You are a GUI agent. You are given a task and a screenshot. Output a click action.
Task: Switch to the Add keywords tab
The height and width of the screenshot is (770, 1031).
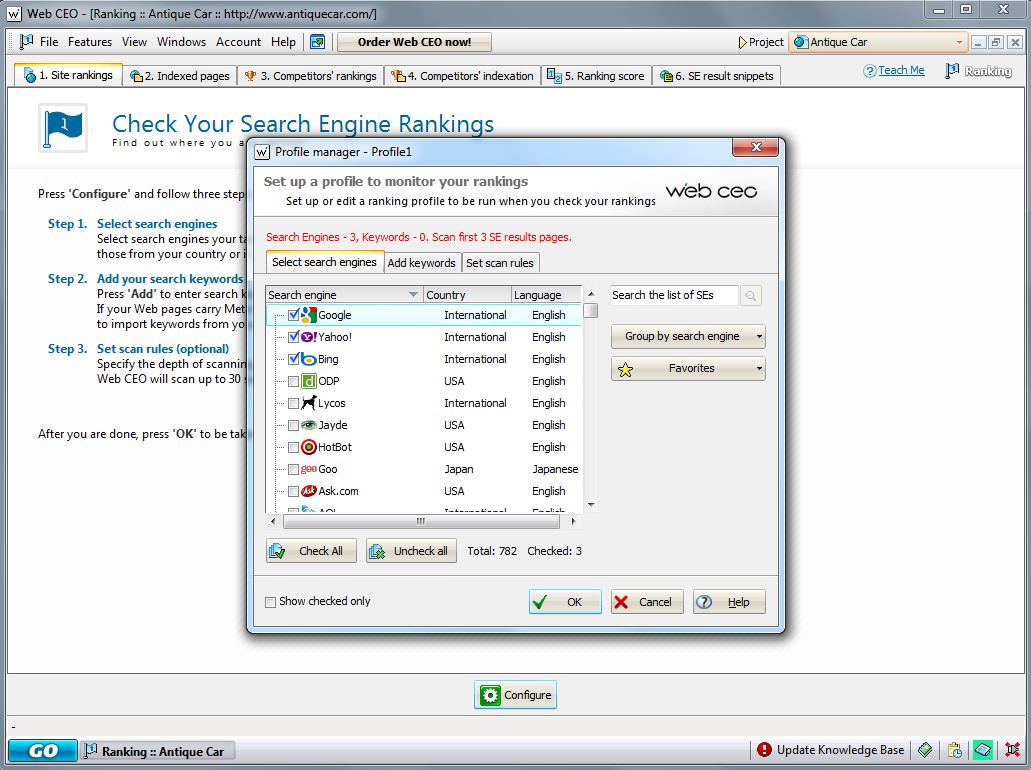click(421, 263)
